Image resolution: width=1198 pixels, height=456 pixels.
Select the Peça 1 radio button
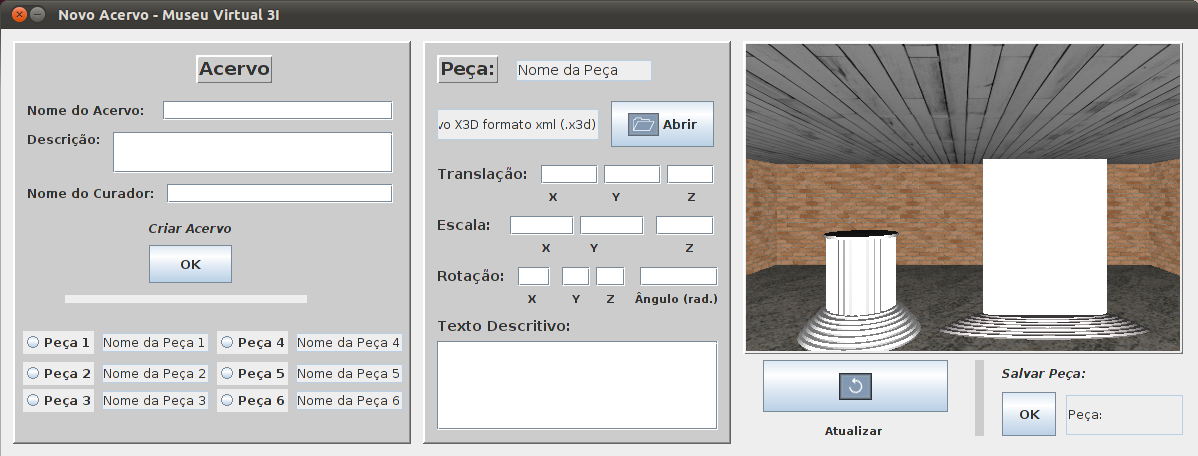[x=33, y=343]
